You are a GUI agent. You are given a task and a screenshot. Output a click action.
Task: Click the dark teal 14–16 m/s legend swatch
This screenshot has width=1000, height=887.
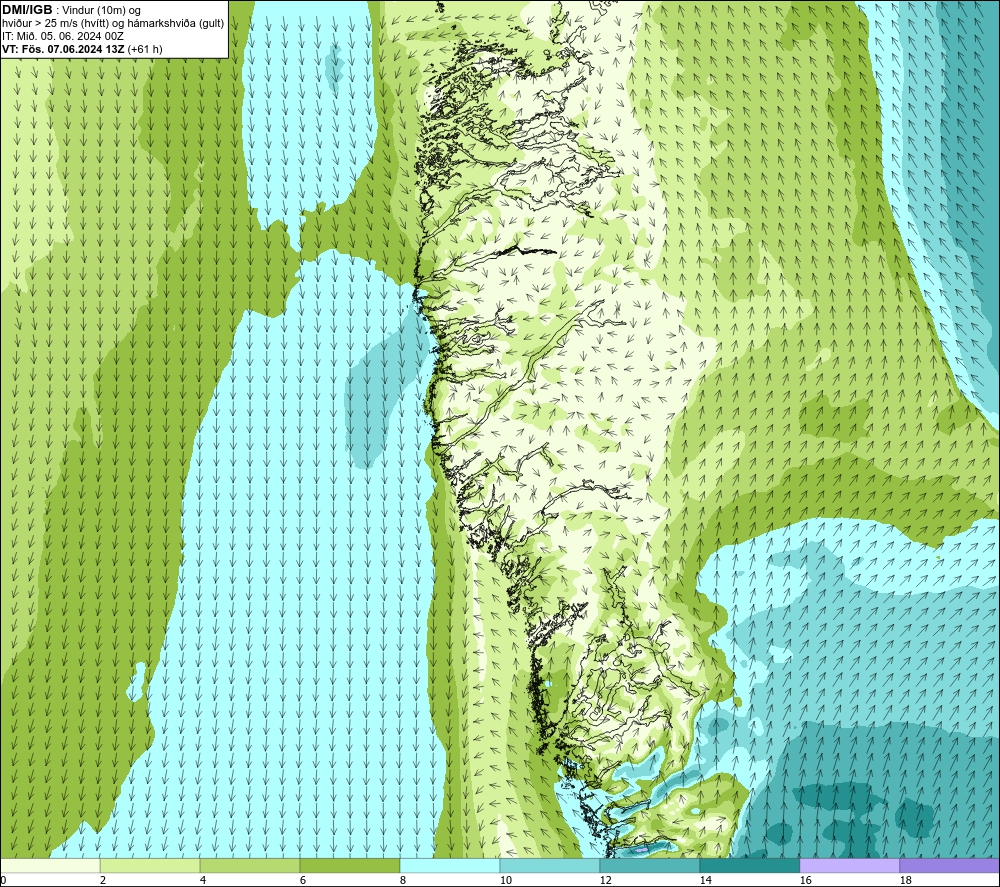point(749,865)
